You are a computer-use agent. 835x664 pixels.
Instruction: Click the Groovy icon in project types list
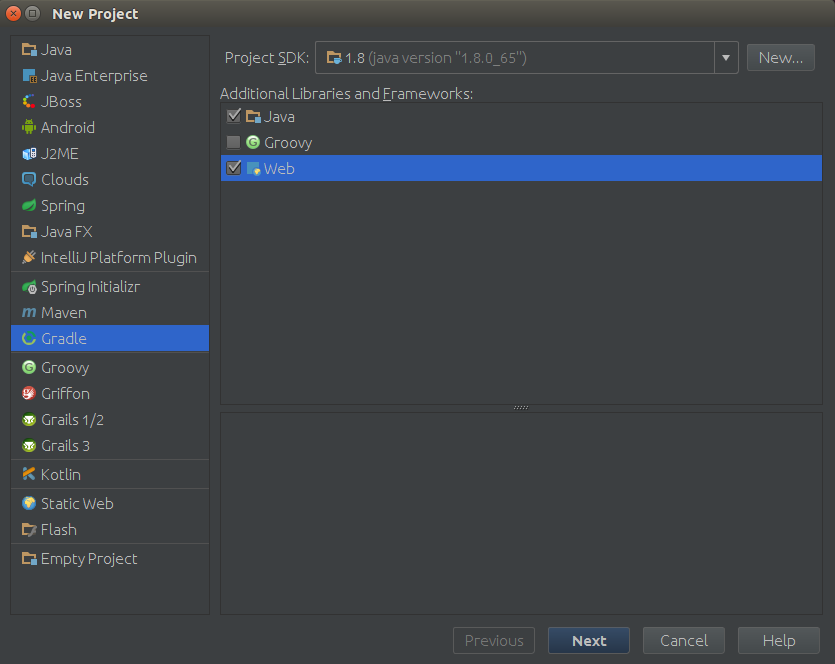29,367
